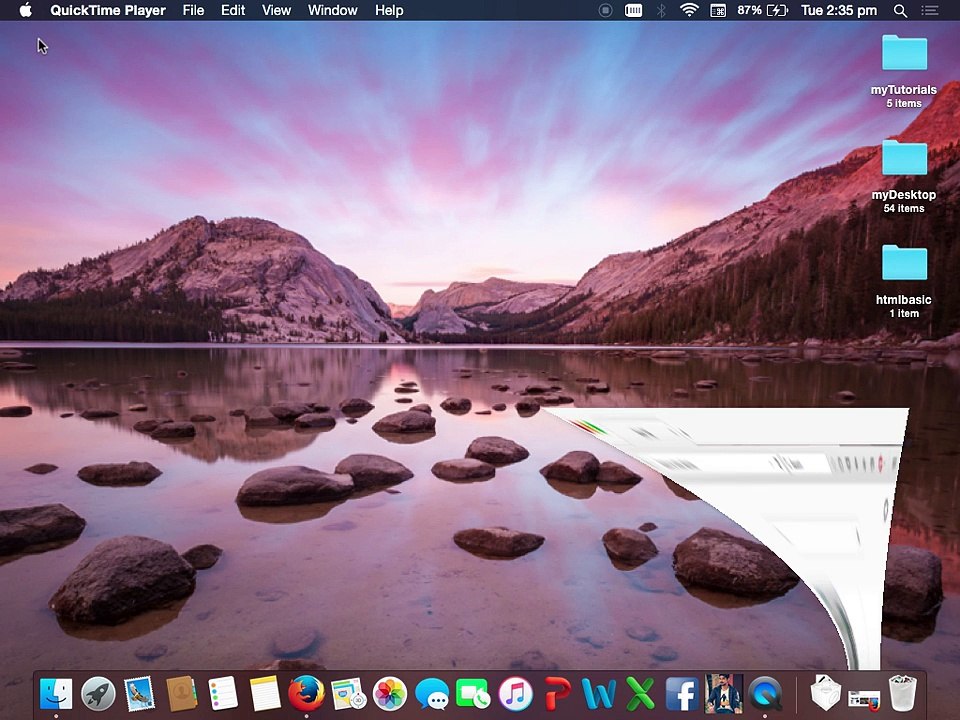The height and width of the screenshot is (720, 960).
Task: Open the Window menu
Action: 332,10
